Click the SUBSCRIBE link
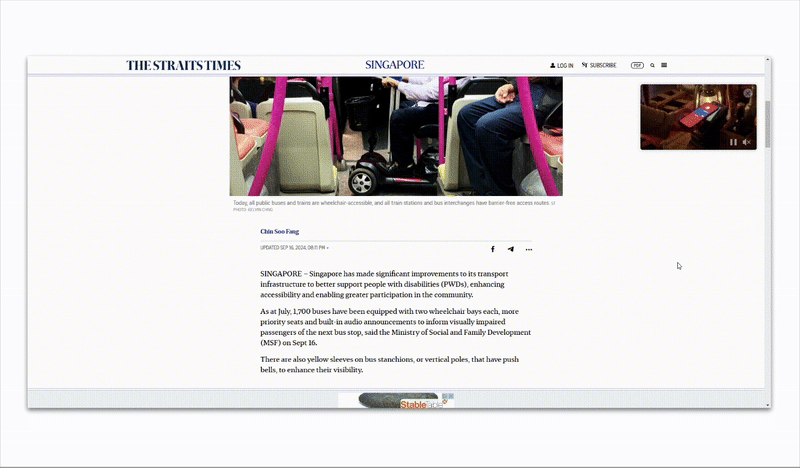 pos(603,65)
